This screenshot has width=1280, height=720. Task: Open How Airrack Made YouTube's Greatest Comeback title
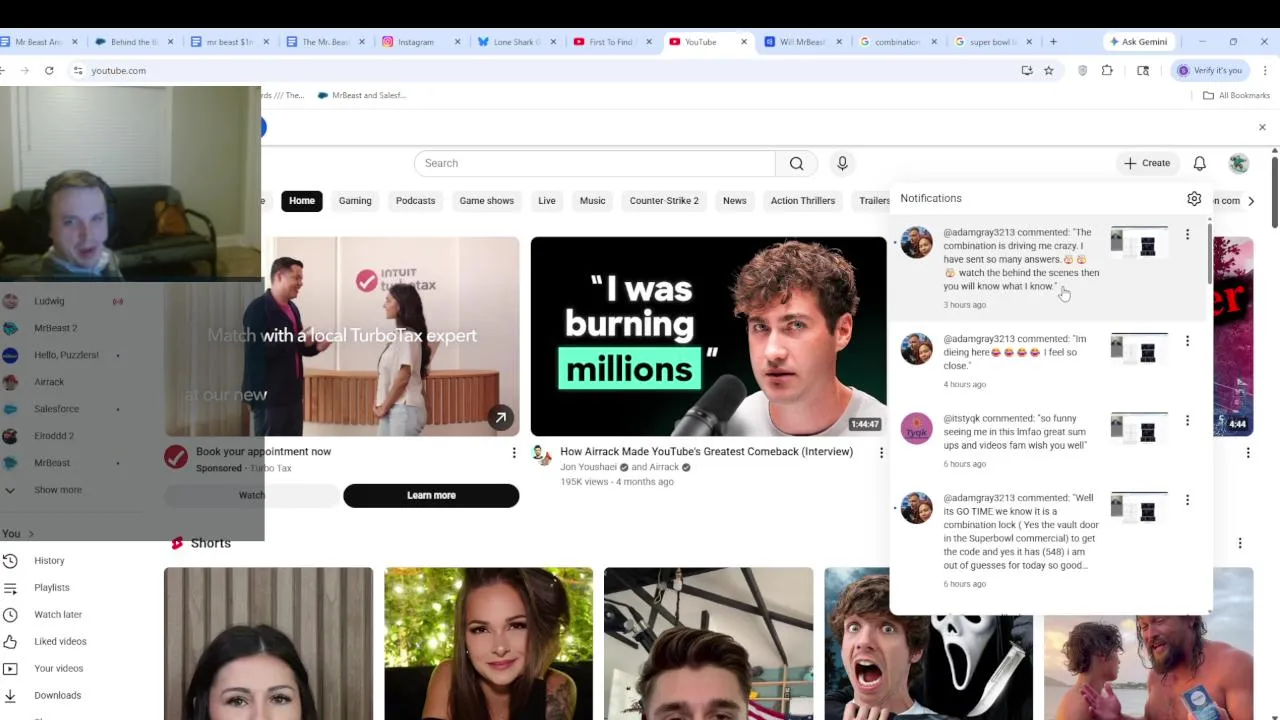[x=706, y=452]
